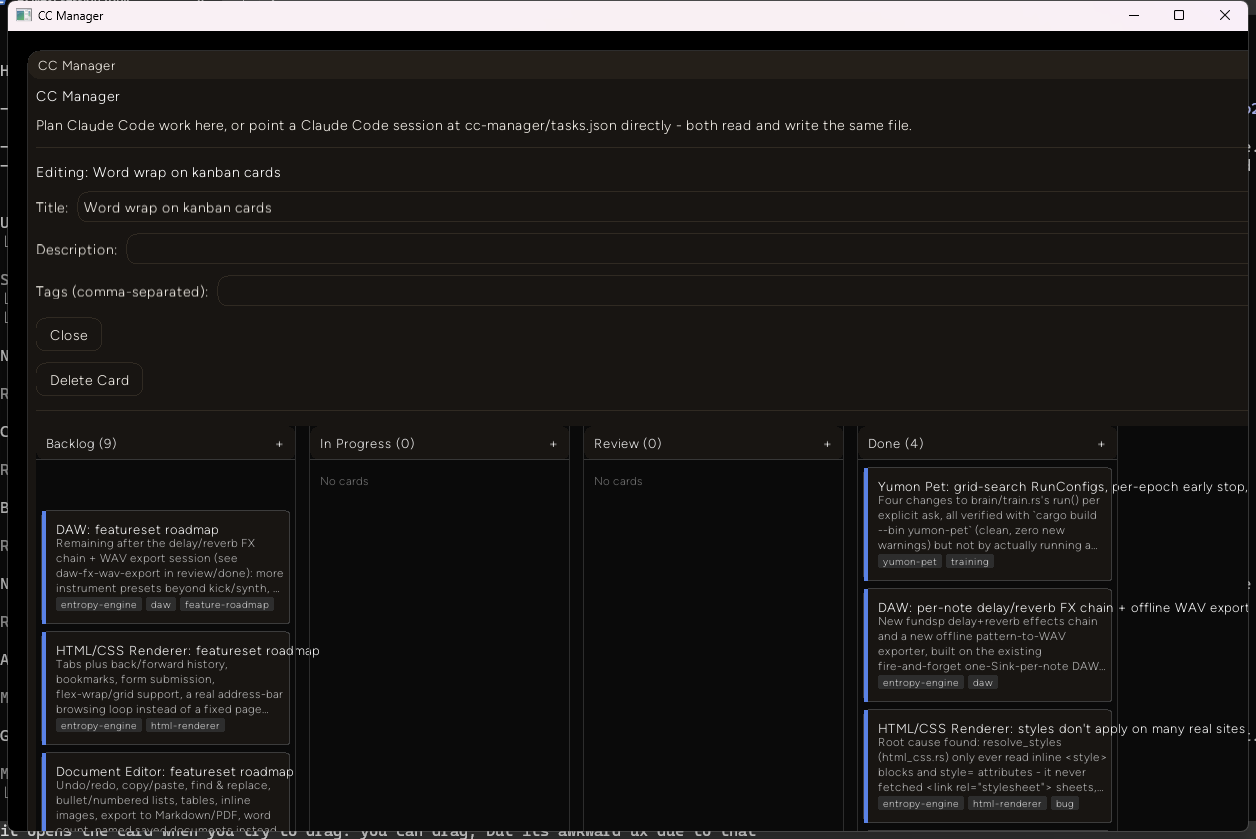Click the bug tag on styles card
This screenshot has height=839, width=1256.
[1064, 804]
